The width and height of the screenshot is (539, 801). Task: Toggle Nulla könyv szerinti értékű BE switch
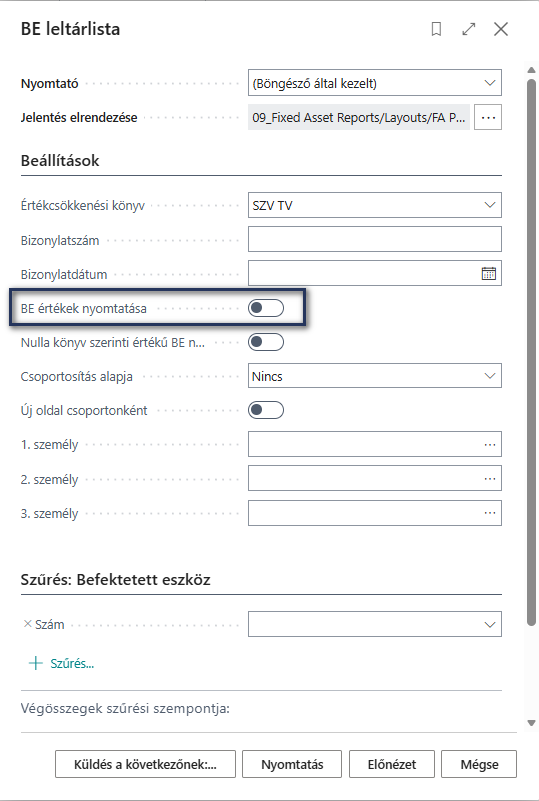[266, 342]
